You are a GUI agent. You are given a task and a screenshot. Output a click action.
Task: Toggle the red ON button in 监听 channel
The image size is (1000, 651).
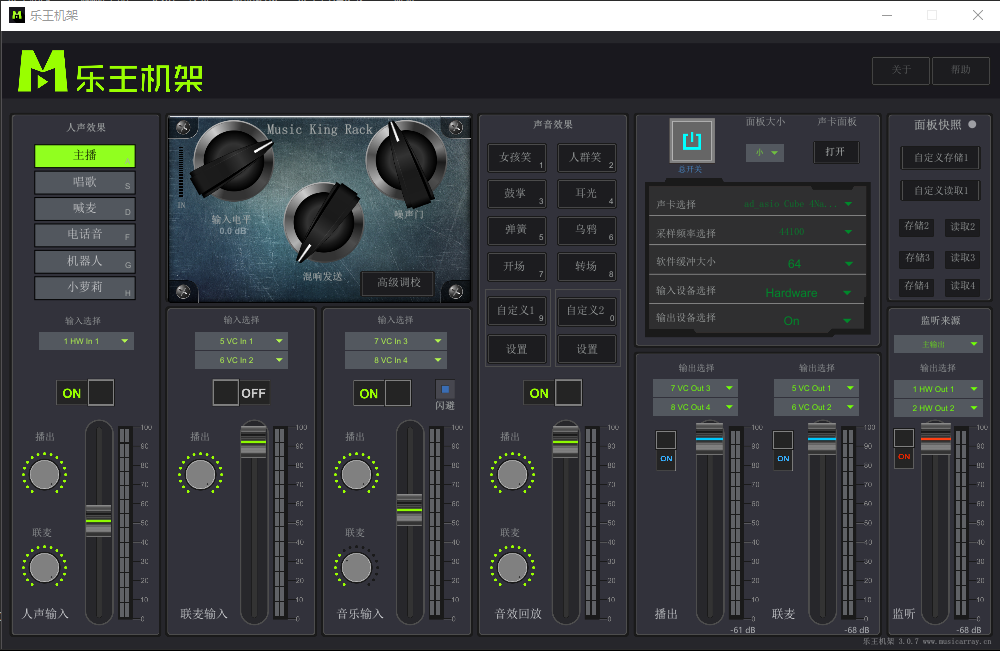tap(904, 457)
